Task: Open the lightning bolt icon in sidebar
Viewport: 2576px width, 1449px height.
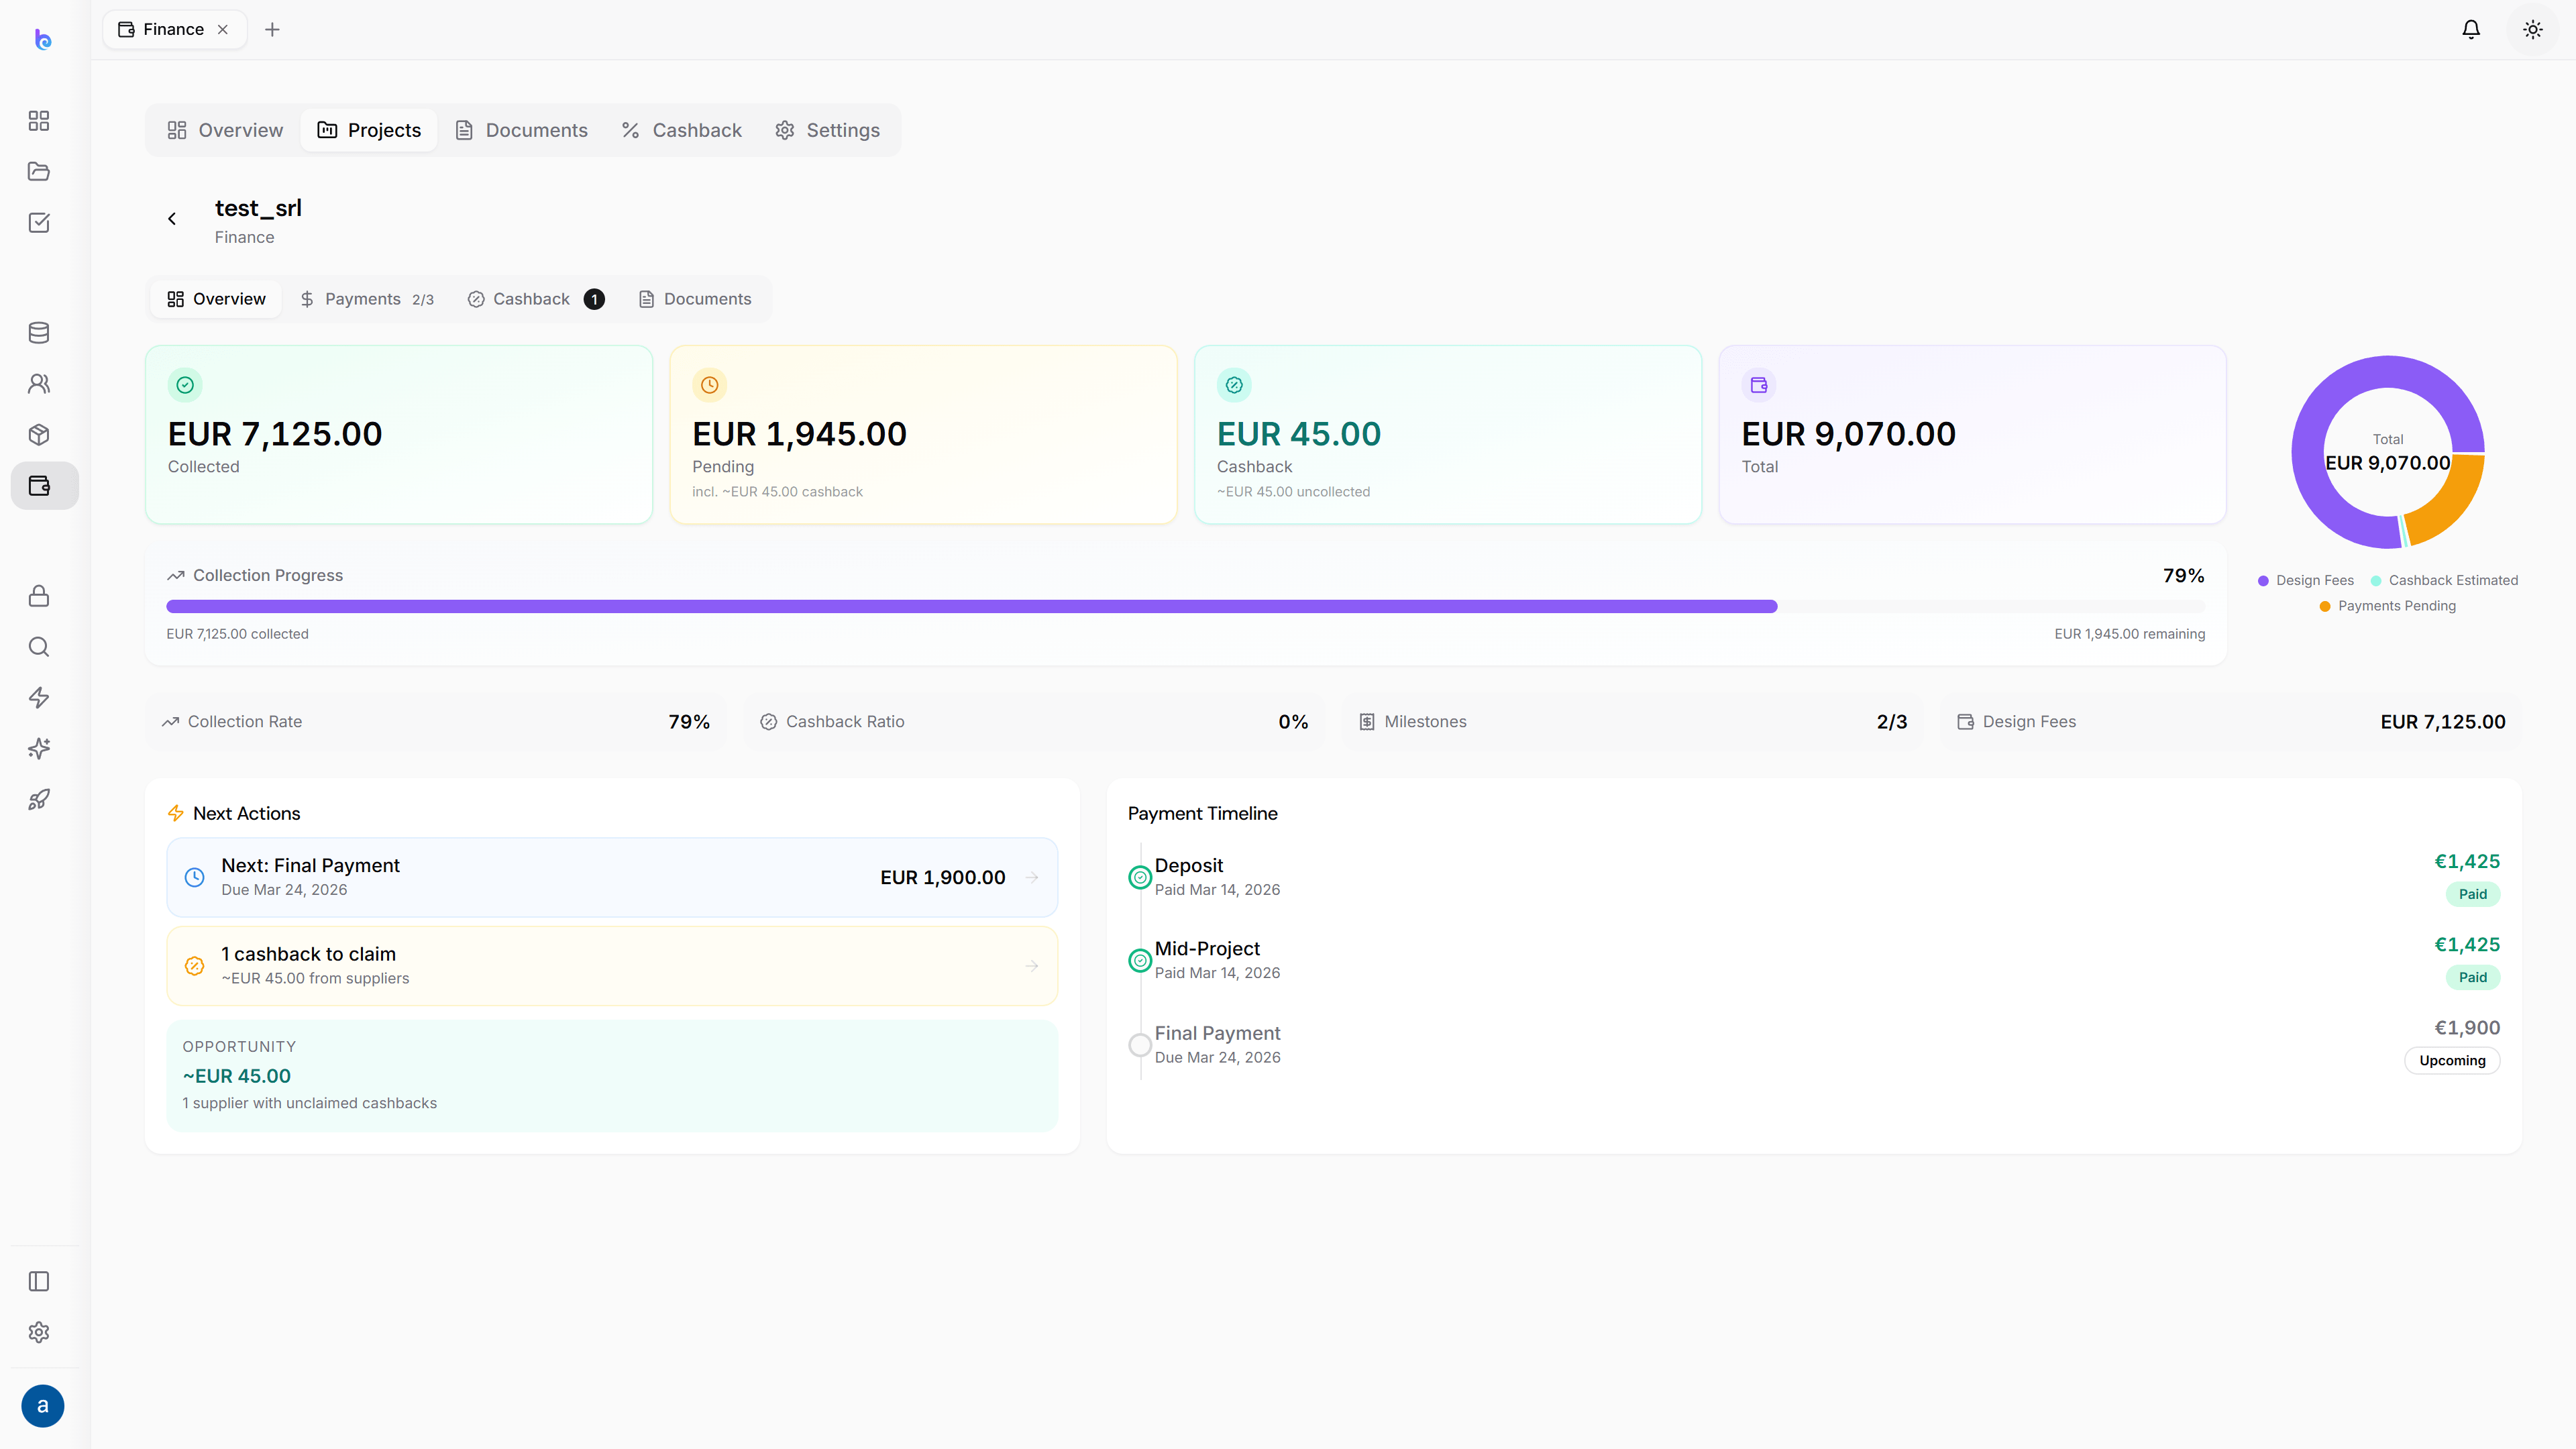Action: pos(39,698)
